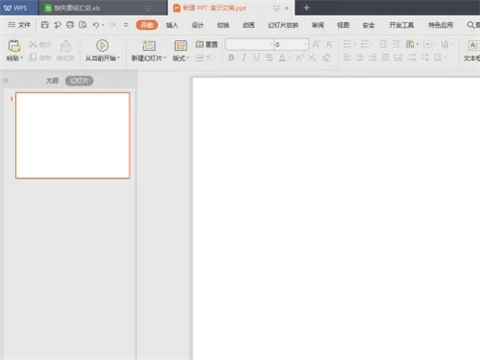Click the Paste clipboard icon
Viewport: 480px width, 360px height.
14,46
